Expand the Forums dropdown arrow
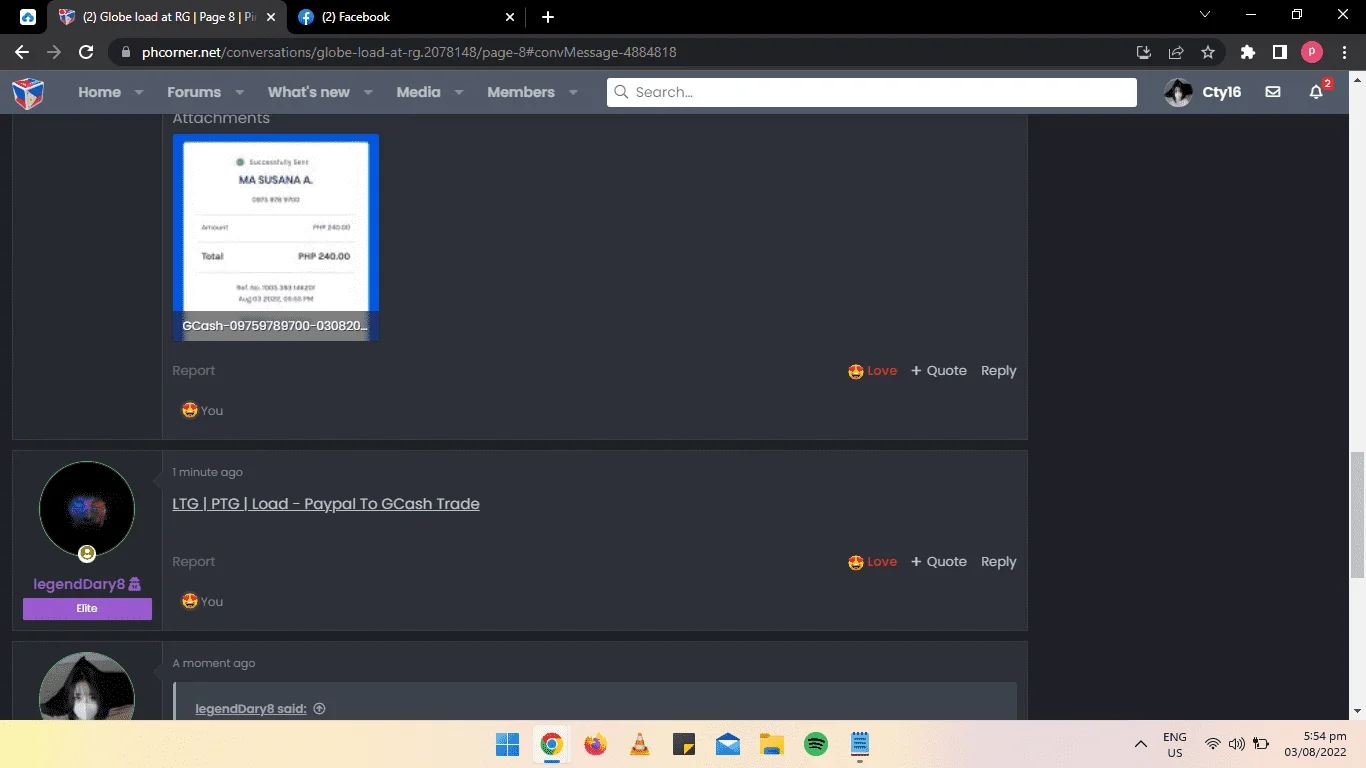The height and width of the screenshot is (768, 1366). [x=239, y=92]
